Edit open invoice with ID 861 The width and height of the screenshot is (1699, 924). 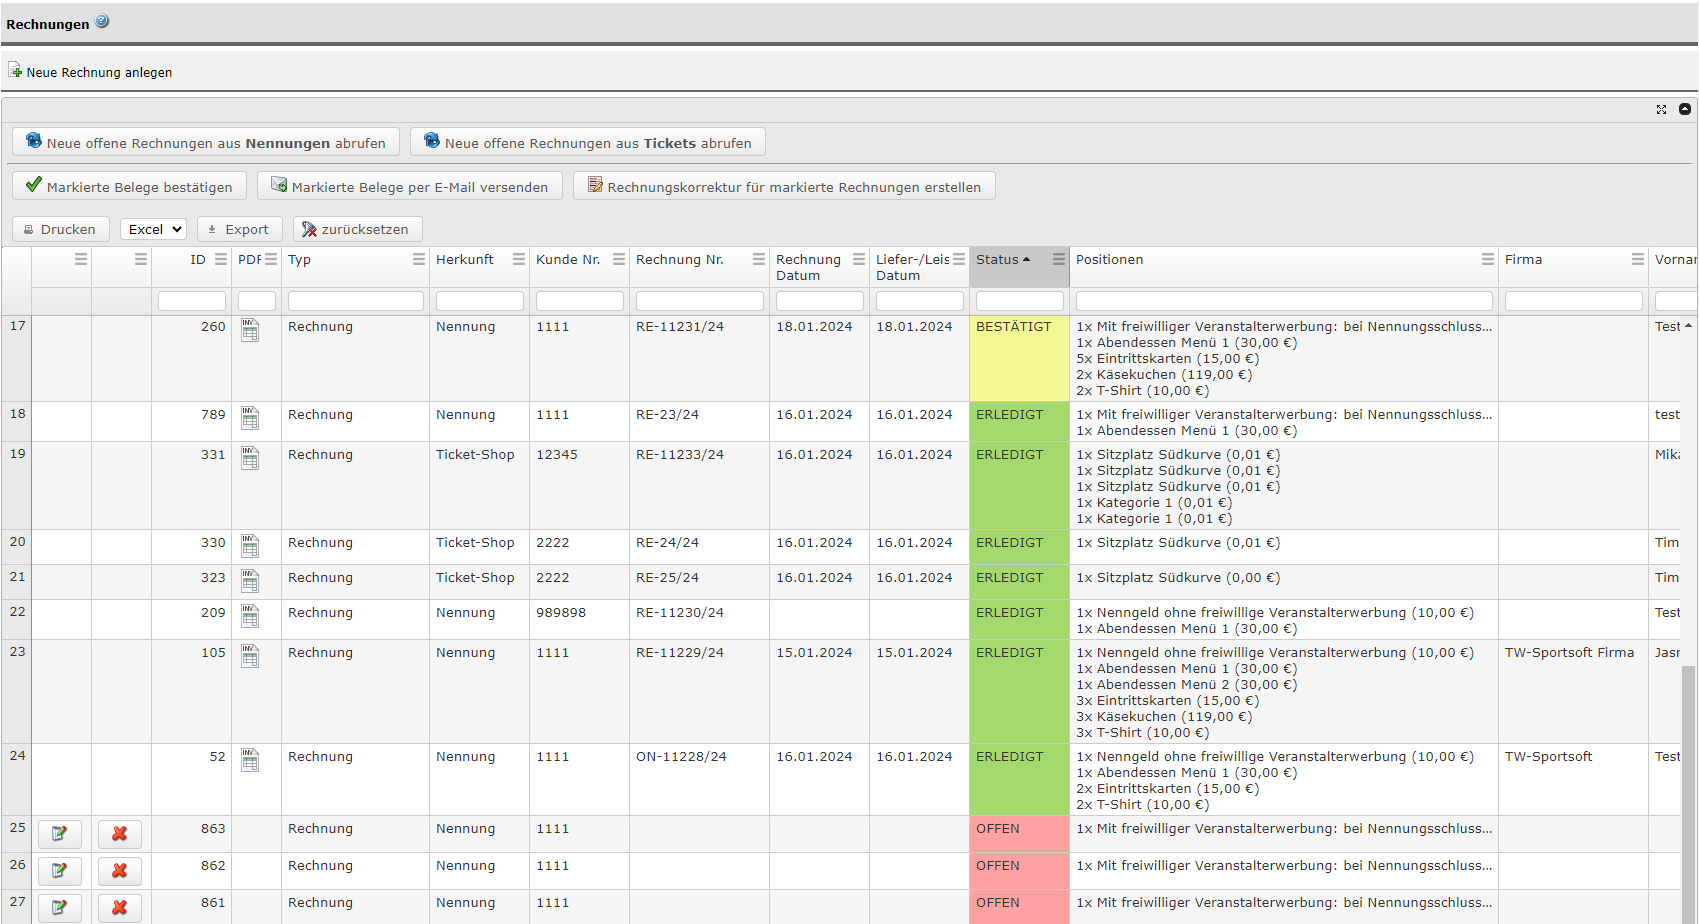(60, 907)
